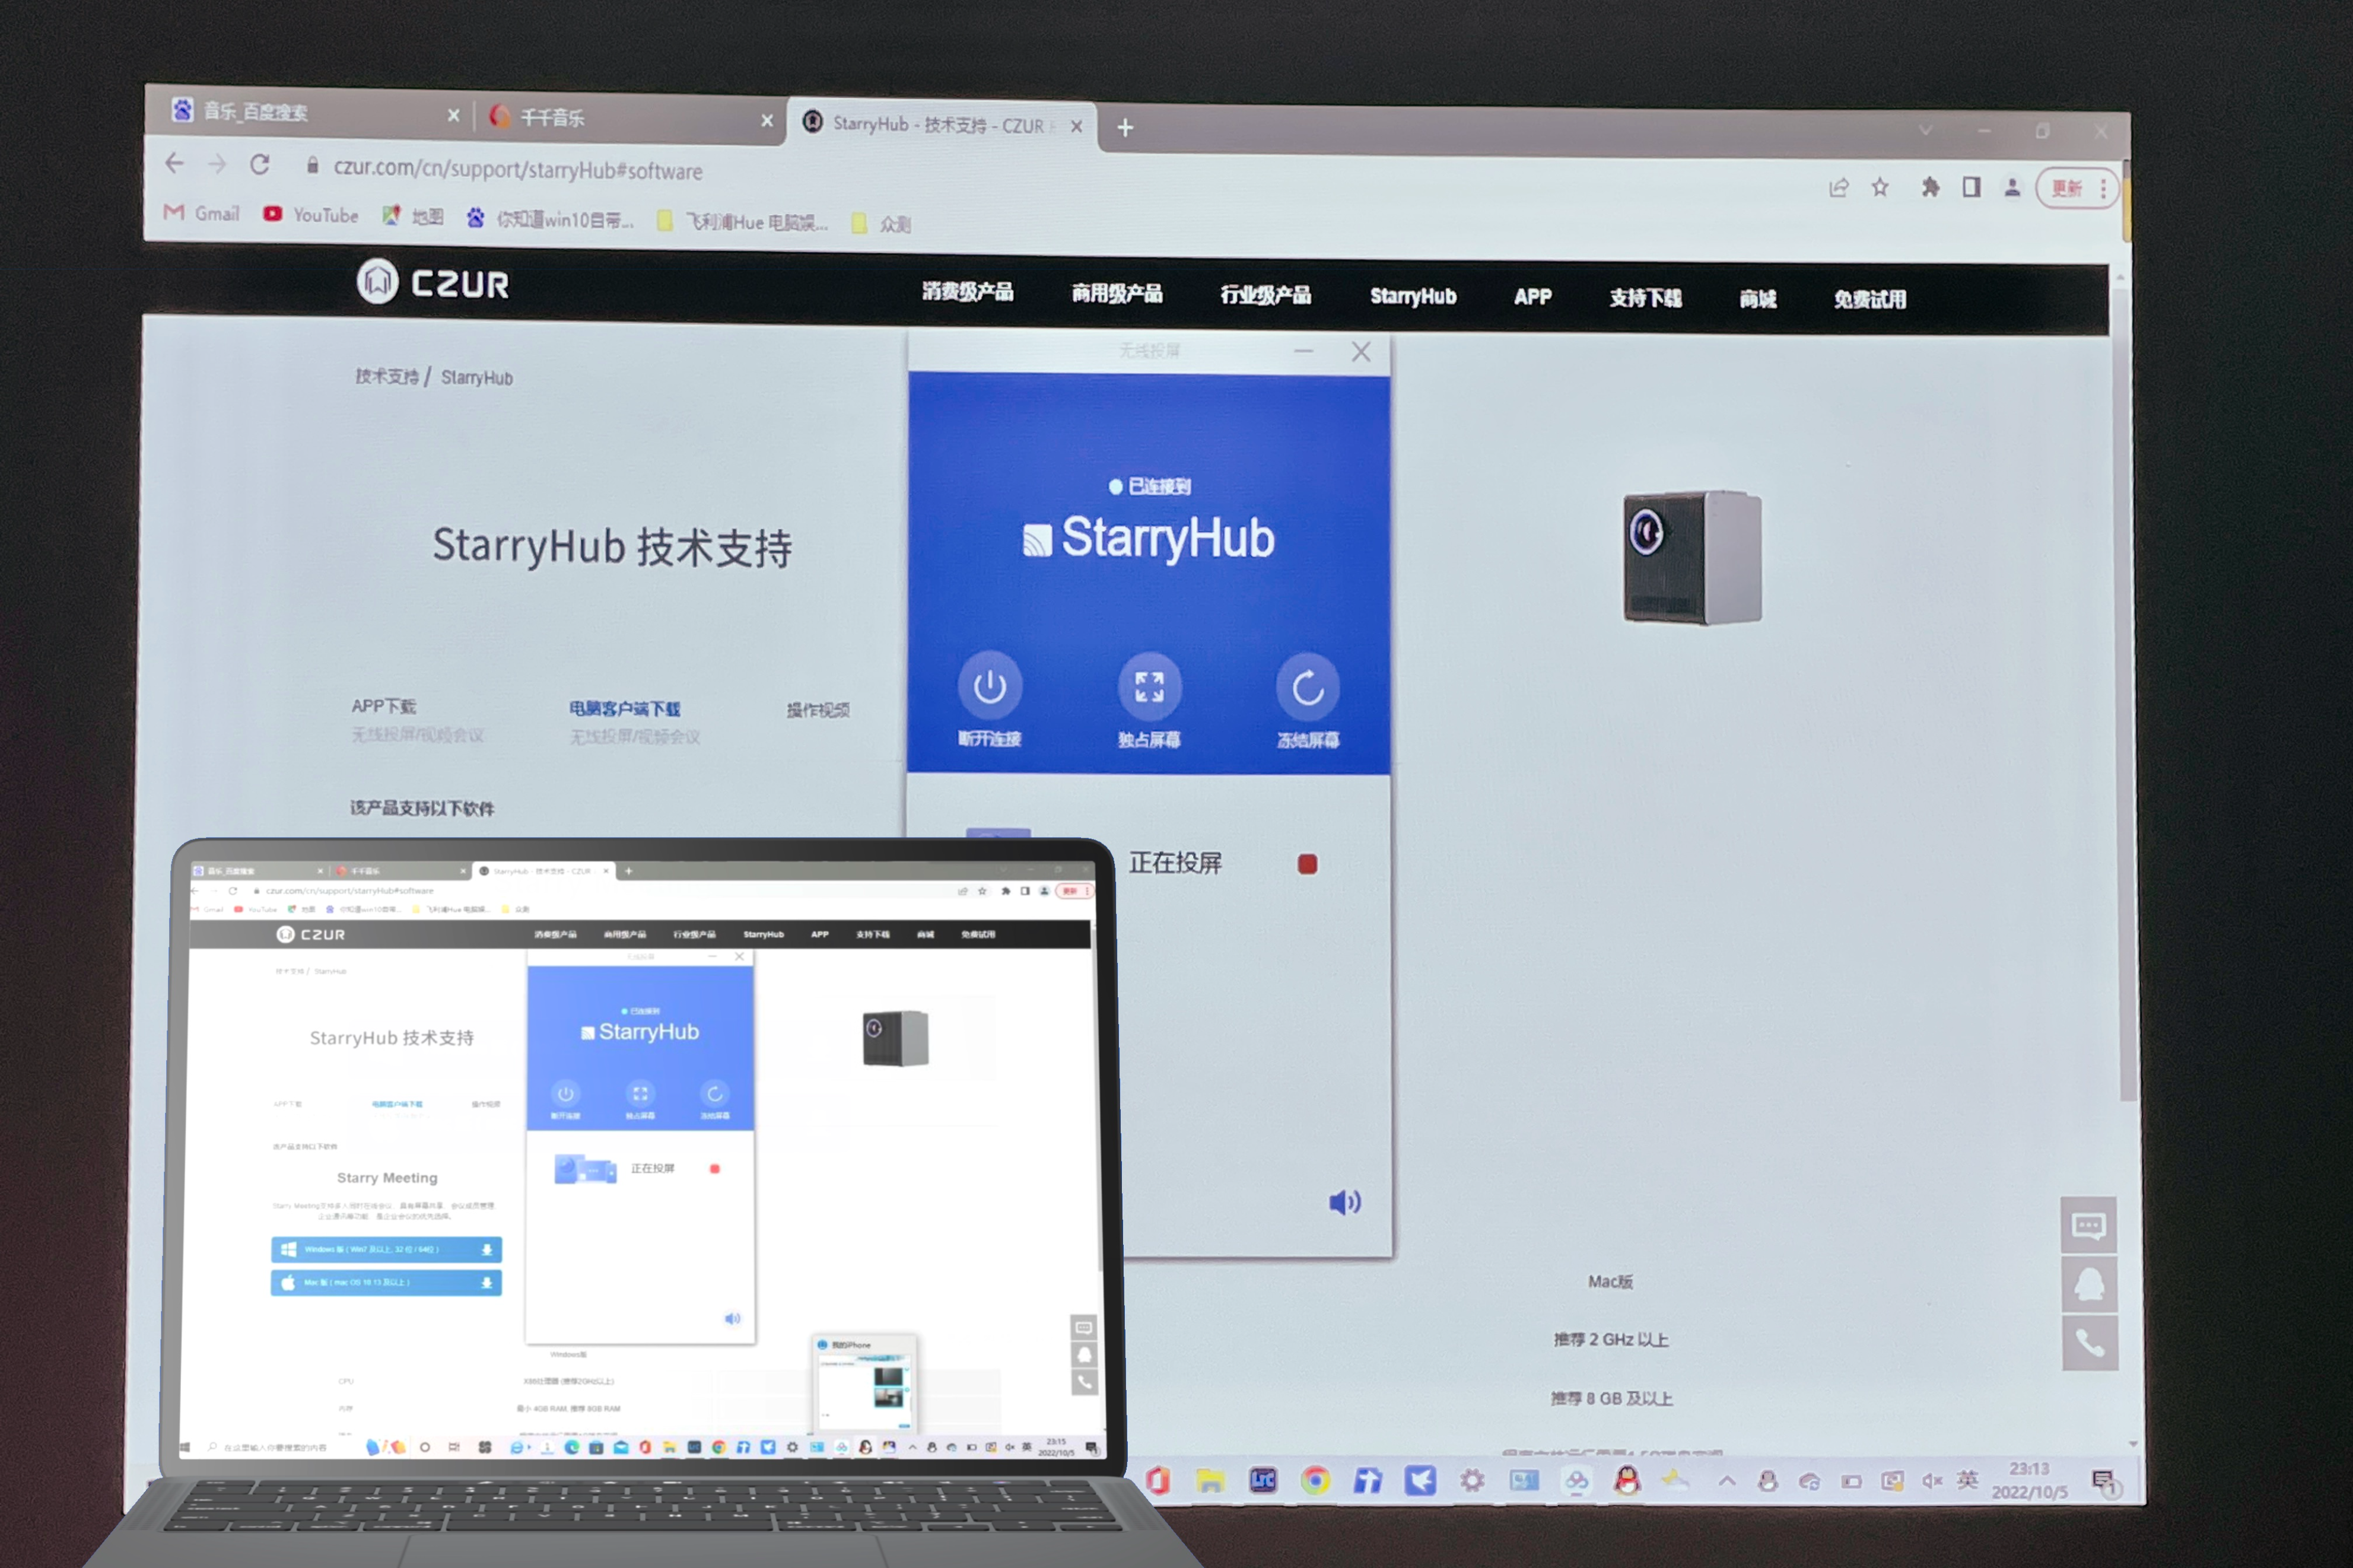Click share page icon in projected address bar
The width and height of the screenshot is (2353, 1568).
click(1838, 187)
